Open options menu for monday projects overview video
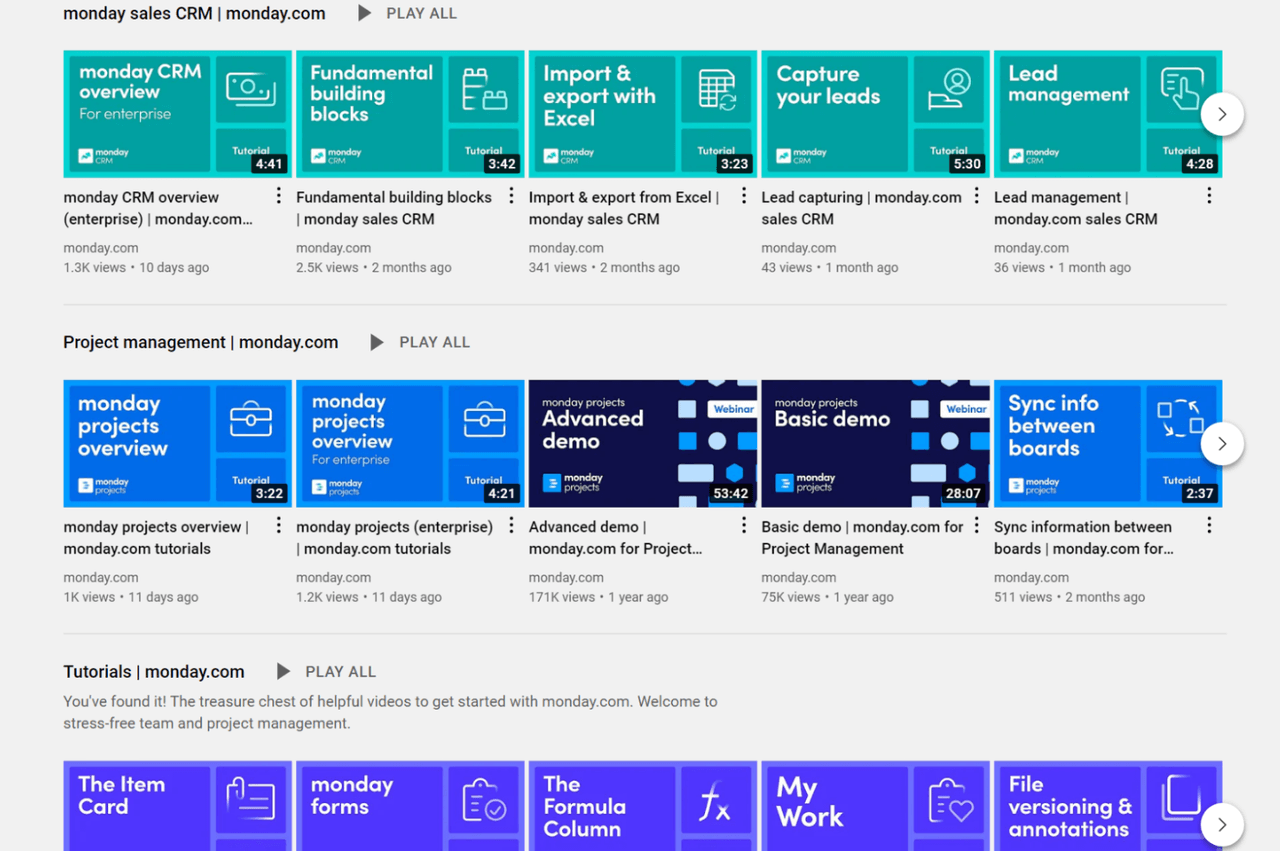Viewport: 1280px width, 851px height. (x=279, y=525)
